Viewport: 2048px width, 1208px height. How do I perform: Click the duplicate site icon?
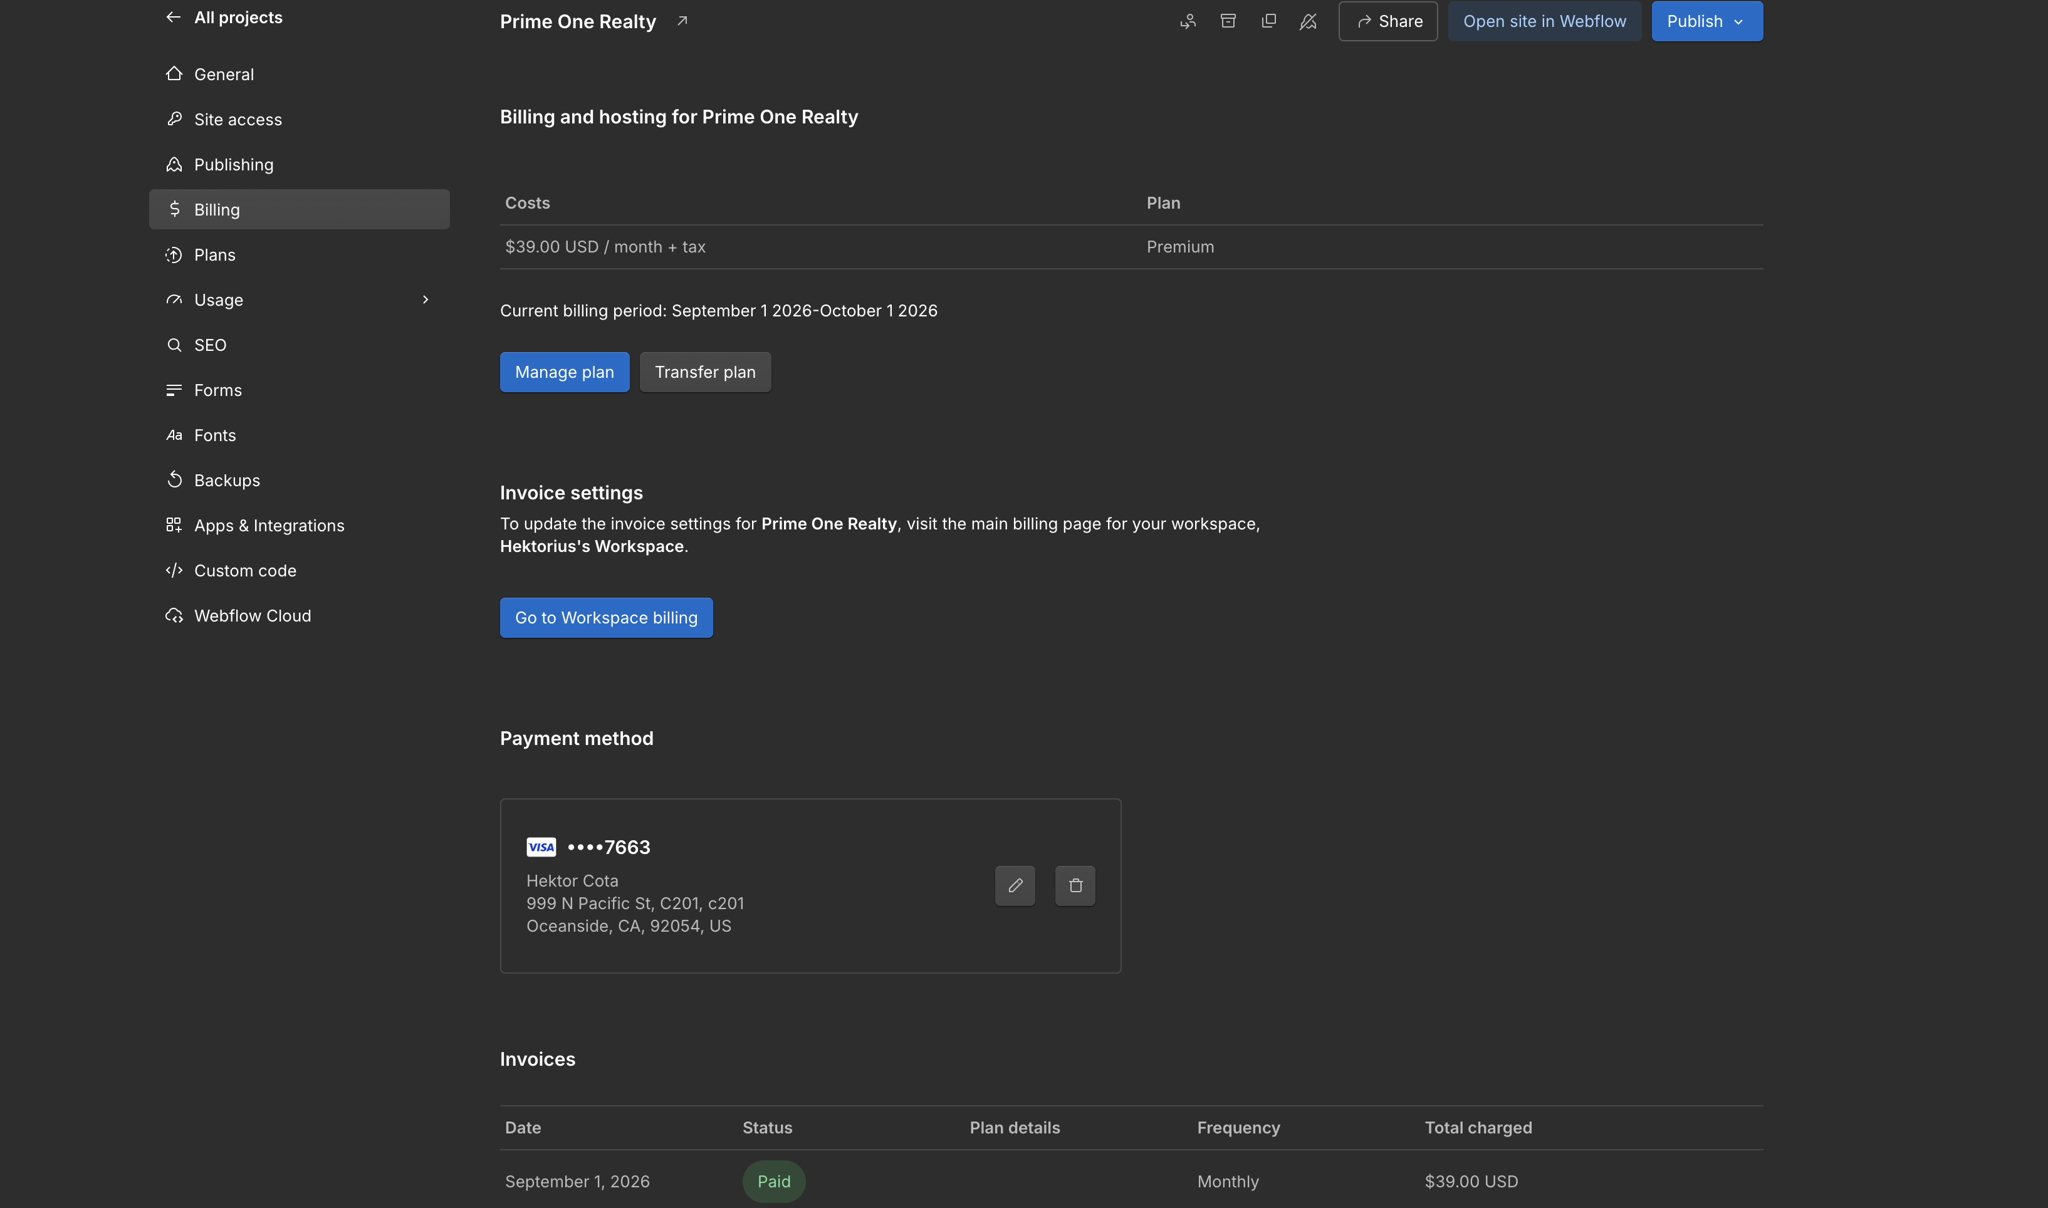click(1268, 21)
